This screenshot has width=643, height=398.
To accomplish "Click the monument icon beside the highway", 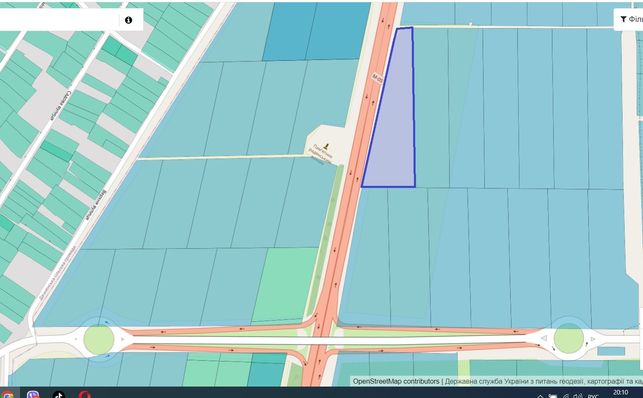I will pyautogui.click(x=326, y=146).
